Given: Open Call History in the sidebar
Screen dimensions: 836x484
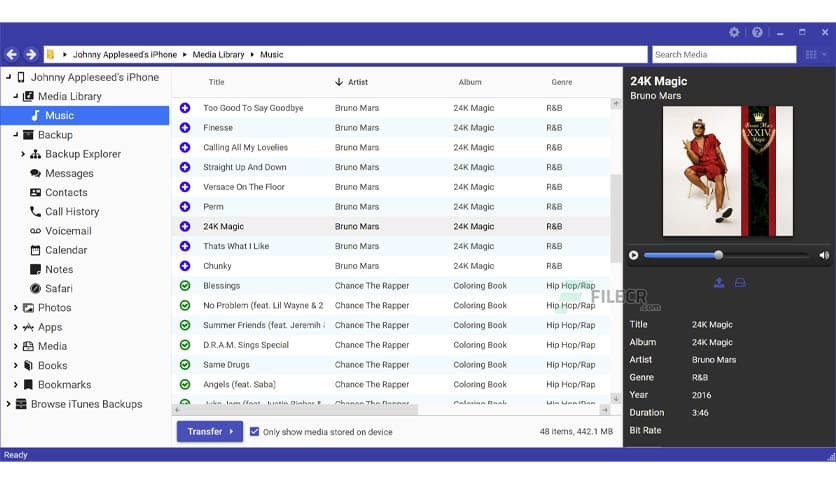Looking at the screenshot, I should [x=72, y=212].
